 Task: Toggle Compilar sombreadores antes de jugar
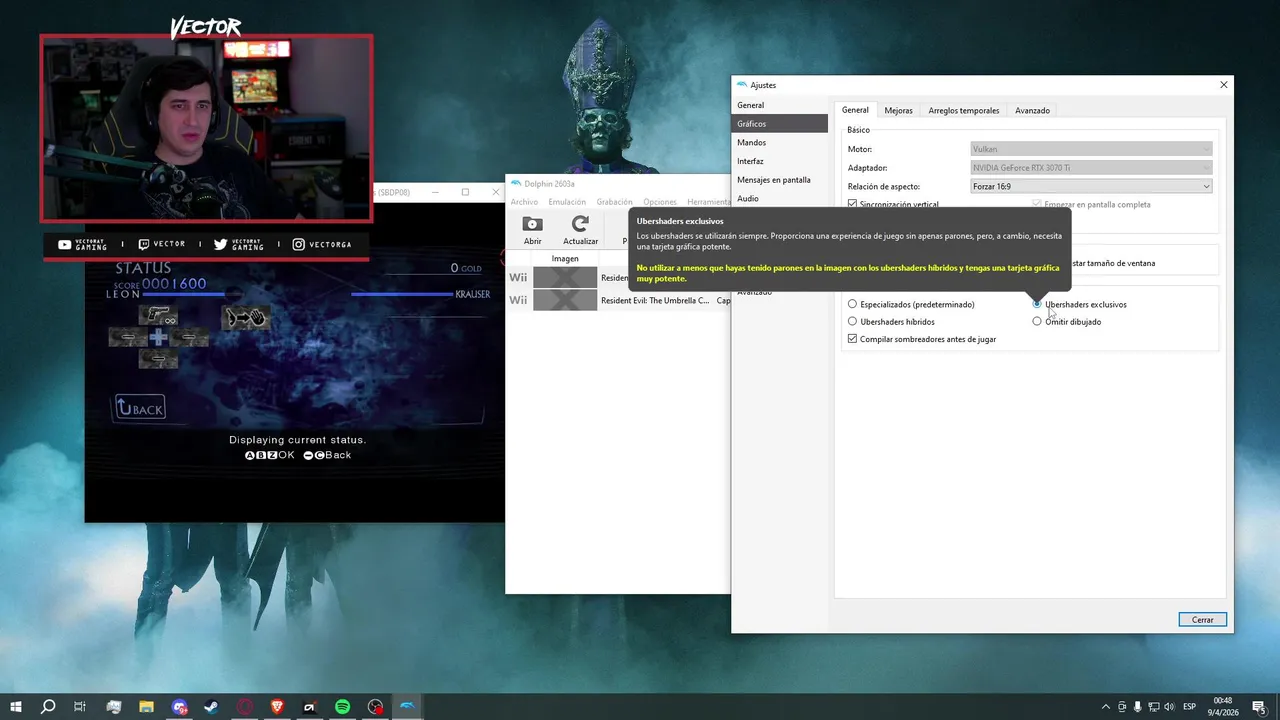click(x=852, y=339)
